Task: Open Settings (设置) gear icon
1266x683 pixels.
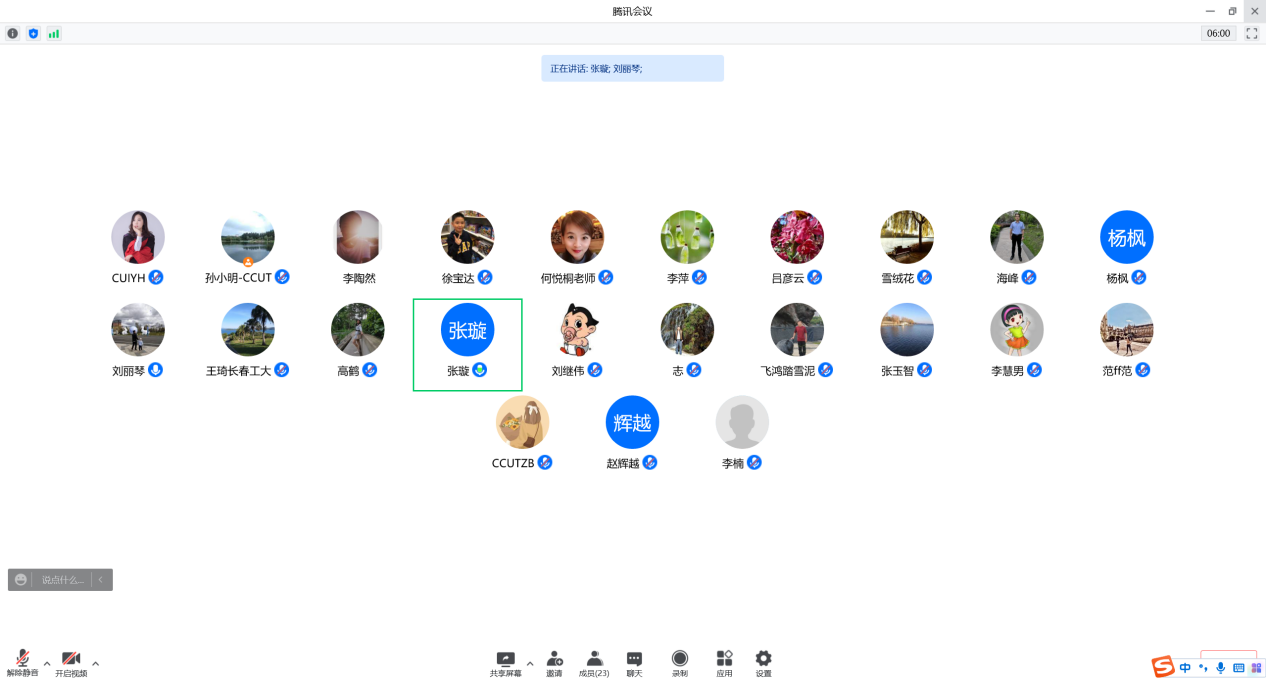Action: coord(764,663)
